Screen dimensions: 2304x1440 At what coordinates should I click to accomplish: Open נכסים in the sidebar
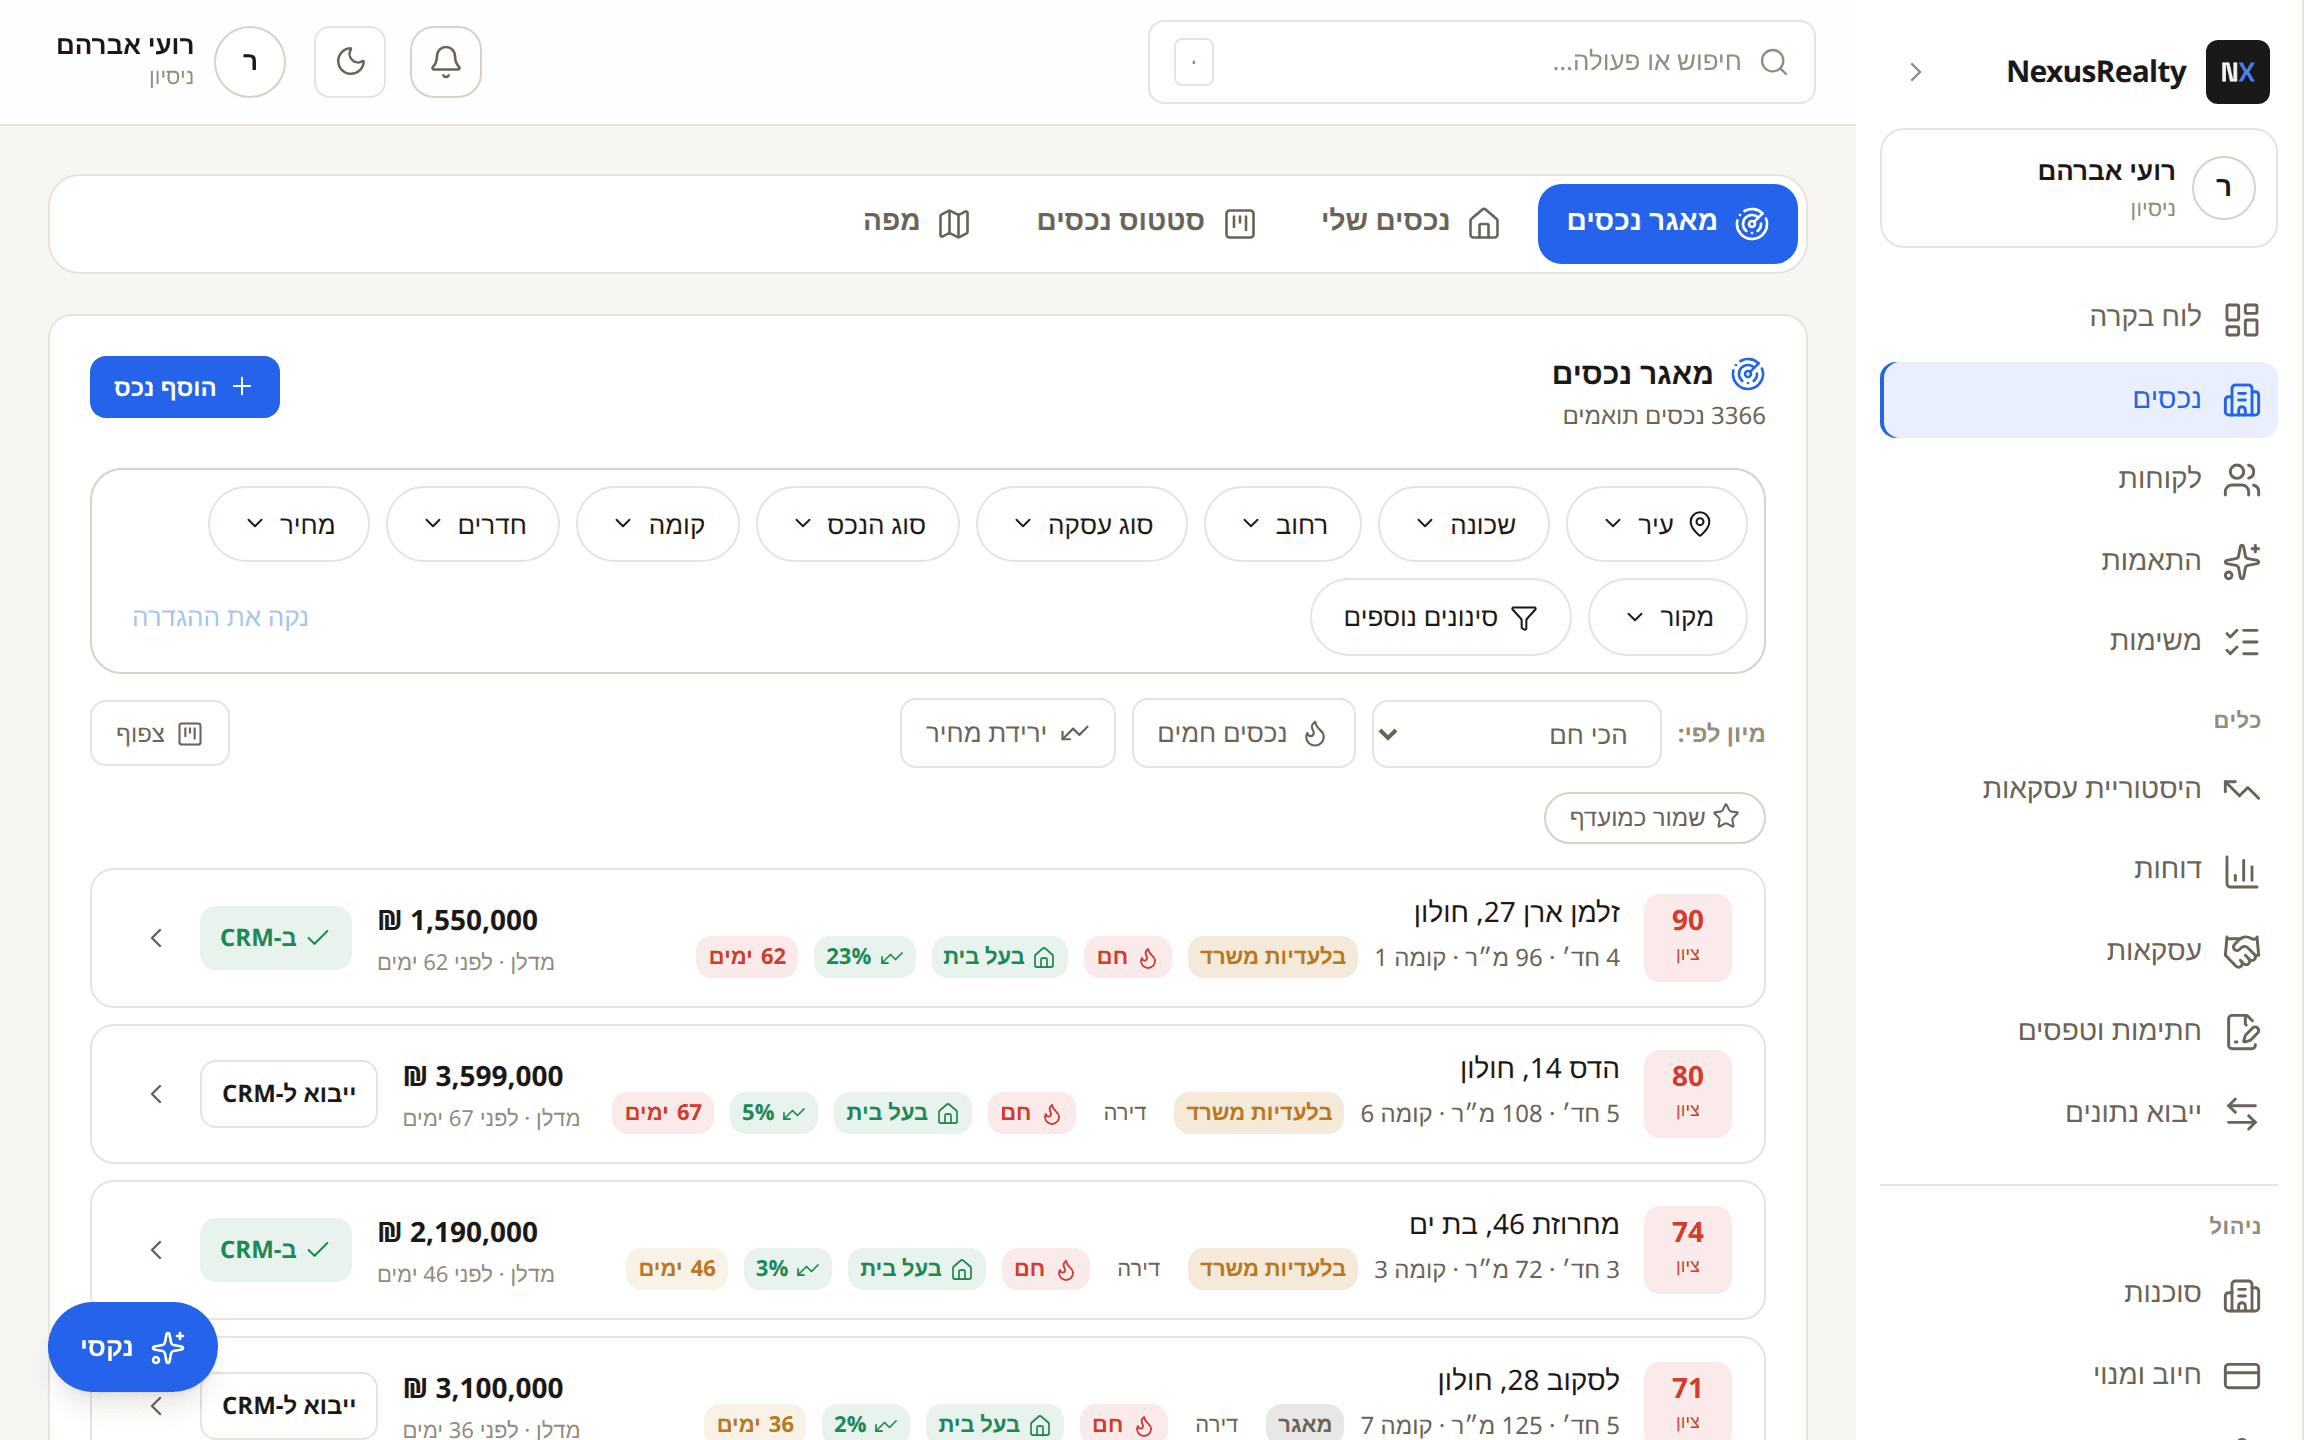click(2079, 400)
